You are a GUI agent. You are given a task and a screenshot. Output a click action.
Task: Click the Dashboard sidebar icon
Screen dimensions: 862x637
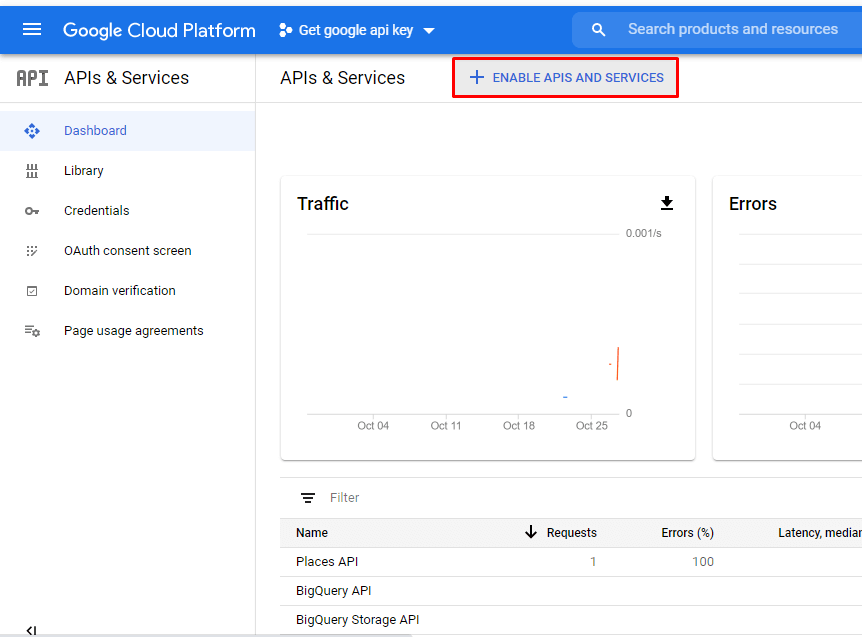(x=32, y=131)
